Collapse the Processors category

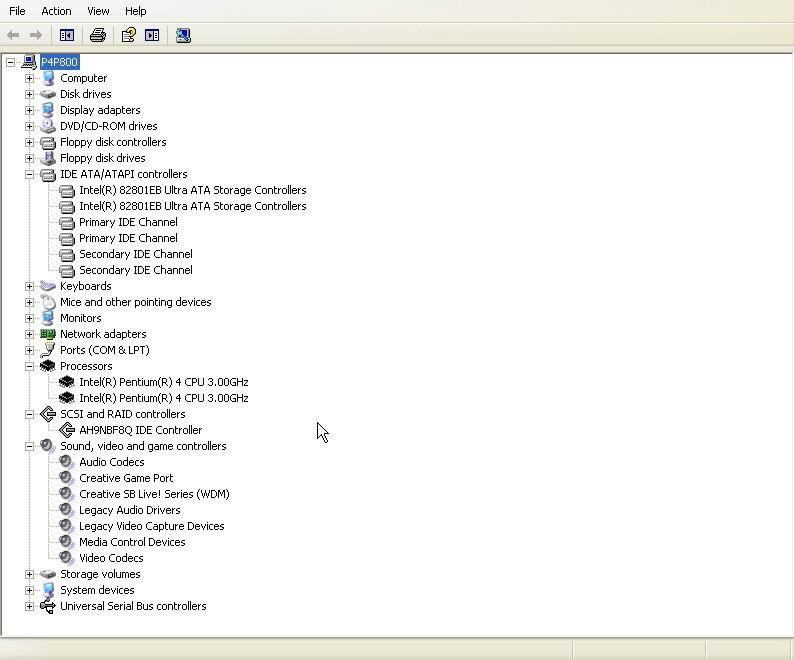(29, 366)
